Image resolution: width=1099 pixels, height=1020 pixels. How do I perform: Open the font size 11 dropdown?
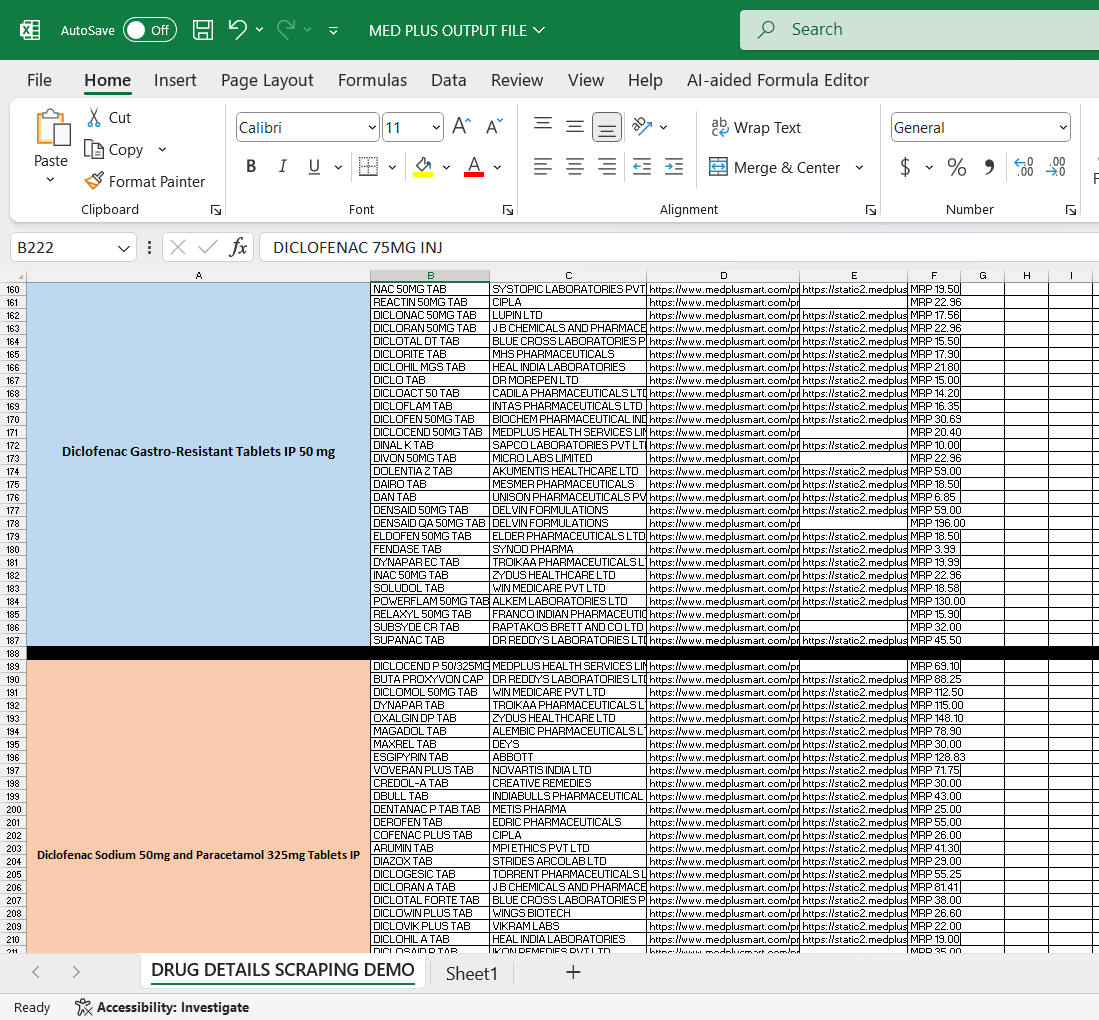pos(436,128)
